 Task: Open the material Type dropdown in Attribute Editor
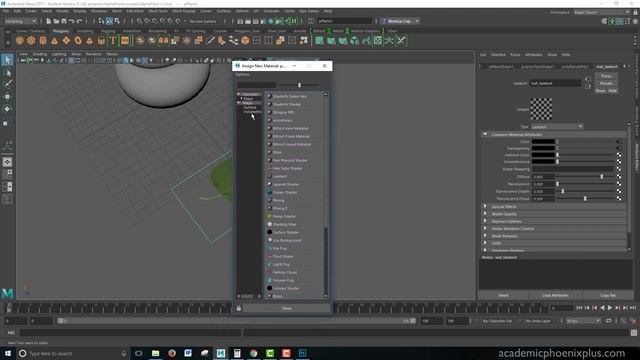pos(557,127)
